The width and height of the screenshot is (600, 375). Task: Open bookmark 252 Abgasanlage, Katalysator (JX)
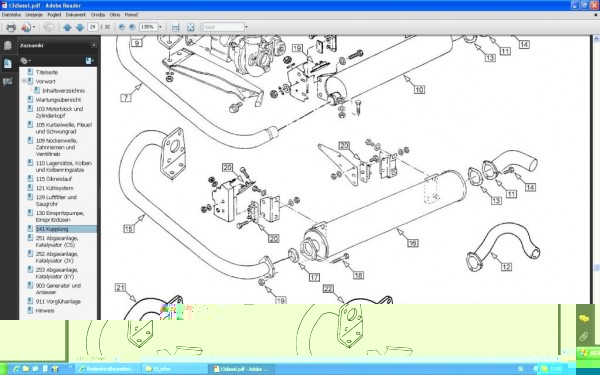[x=57, y=257]
